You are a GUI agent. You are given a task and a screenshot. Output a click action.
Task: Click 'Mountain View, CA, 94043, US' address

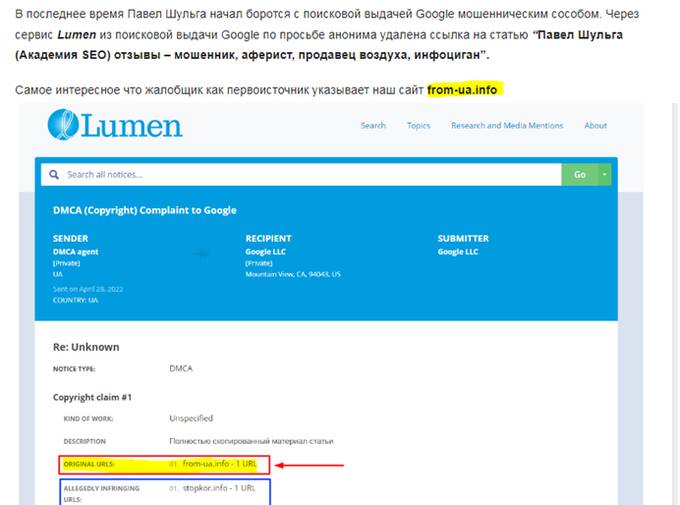[293, 274]
